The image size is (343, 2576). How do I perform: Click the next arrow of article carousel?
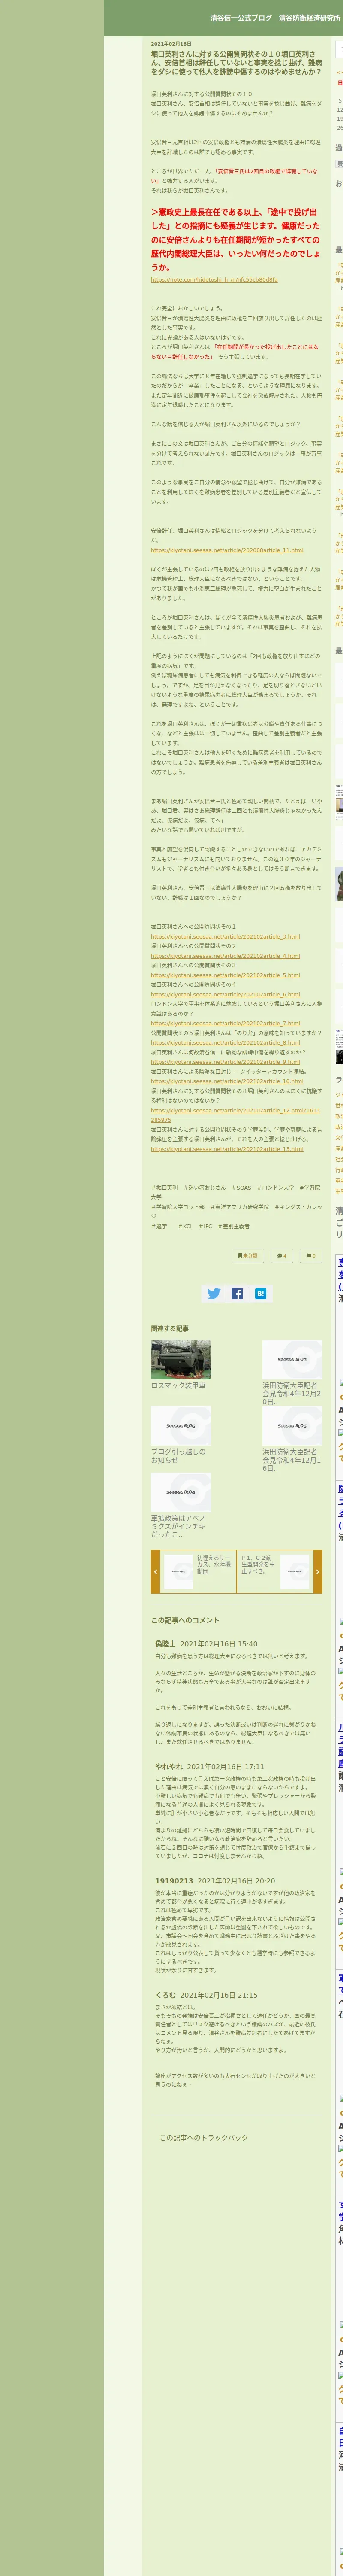[x=318, y=1571]
